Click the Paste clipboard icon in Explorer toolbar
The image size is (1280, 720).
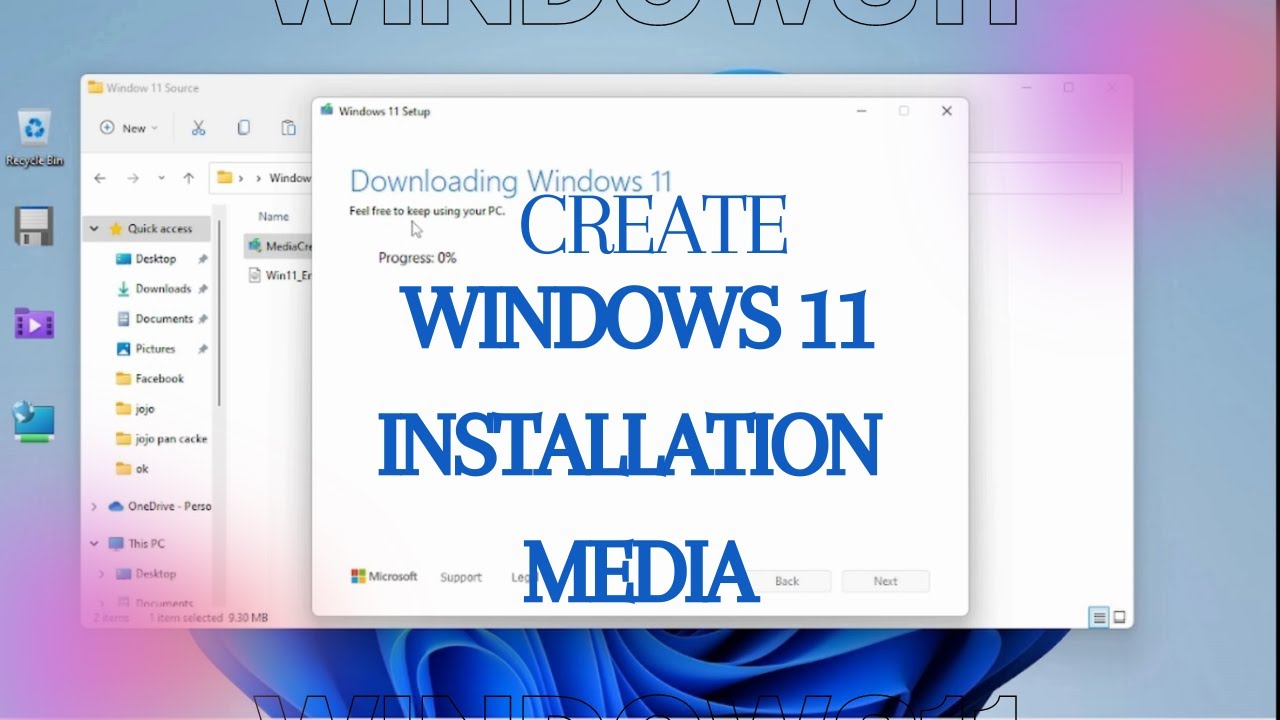pyautogui.click(x=288, y=128)
